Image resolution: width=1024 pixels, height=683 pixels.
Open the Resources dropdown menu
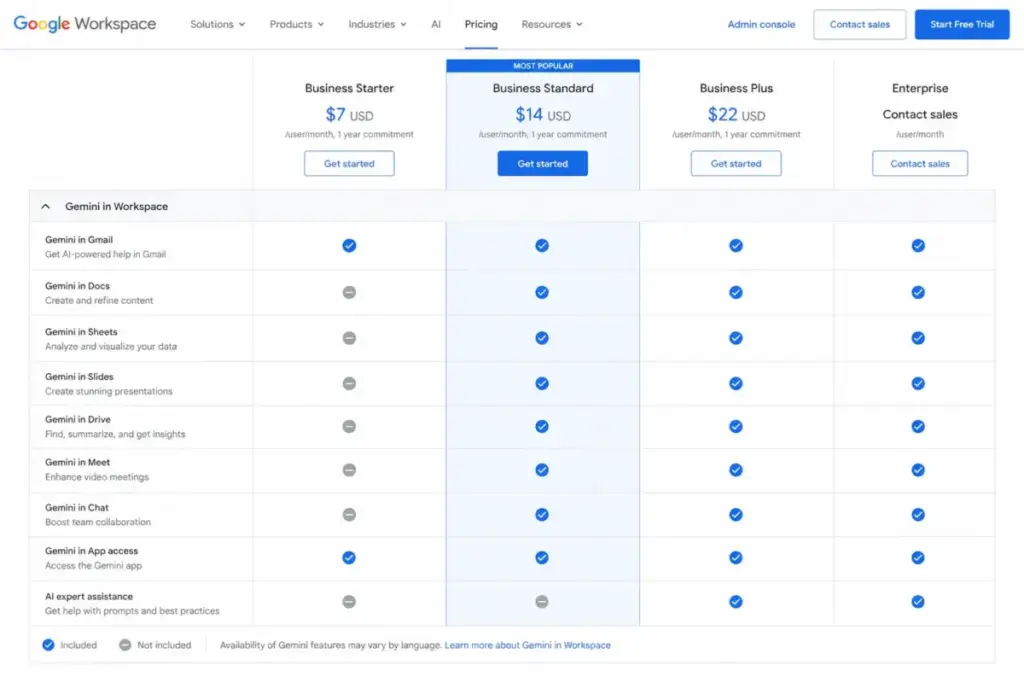coord(552,24)
